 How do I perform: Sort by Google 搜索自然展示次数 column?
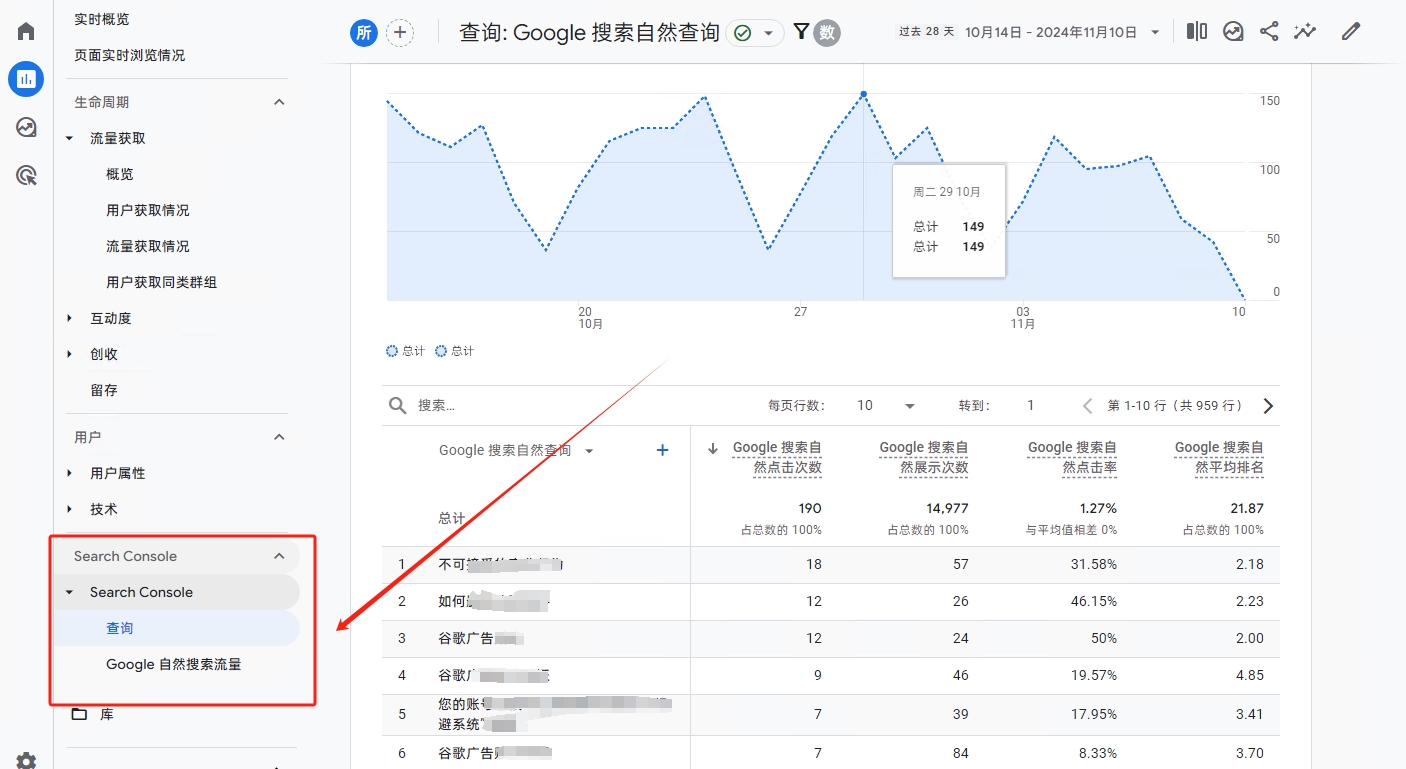coord(923,457)
